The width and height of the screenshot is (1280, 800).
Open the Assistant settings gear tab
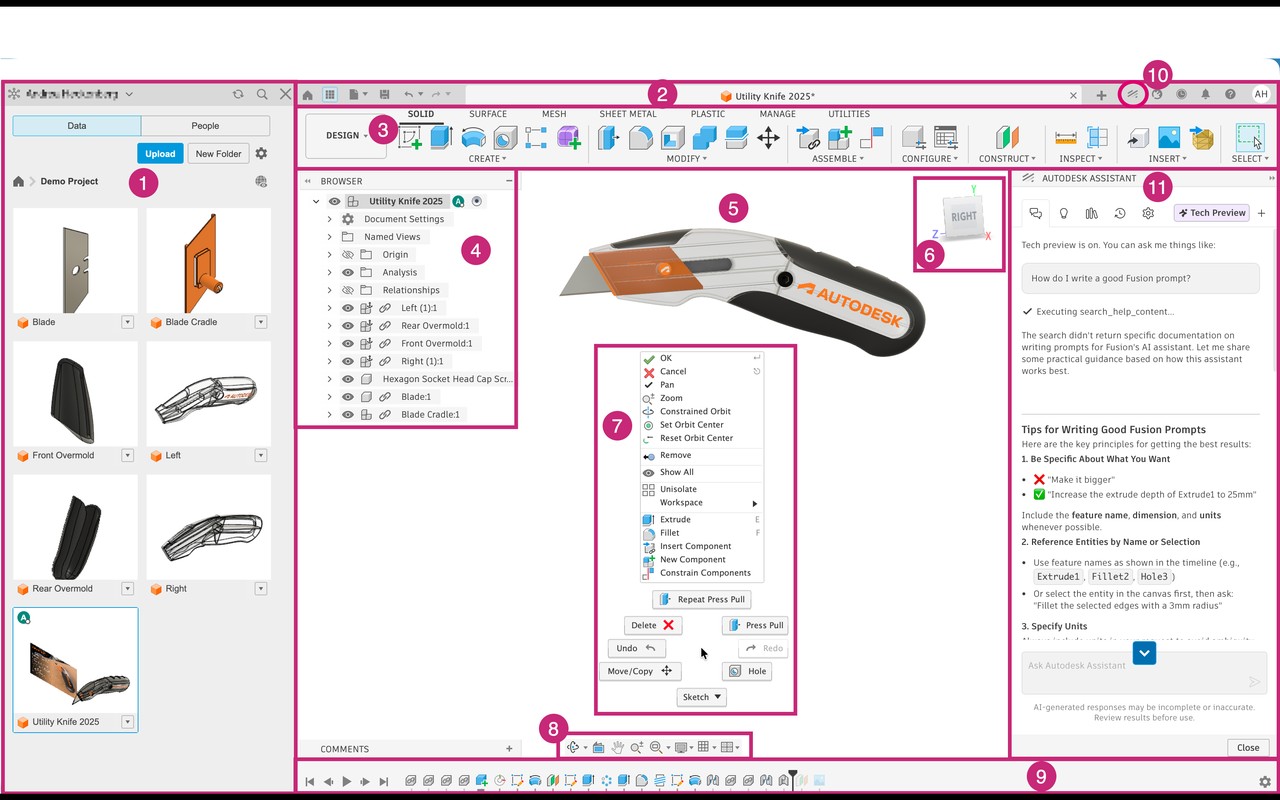[x=1148, y=213]
